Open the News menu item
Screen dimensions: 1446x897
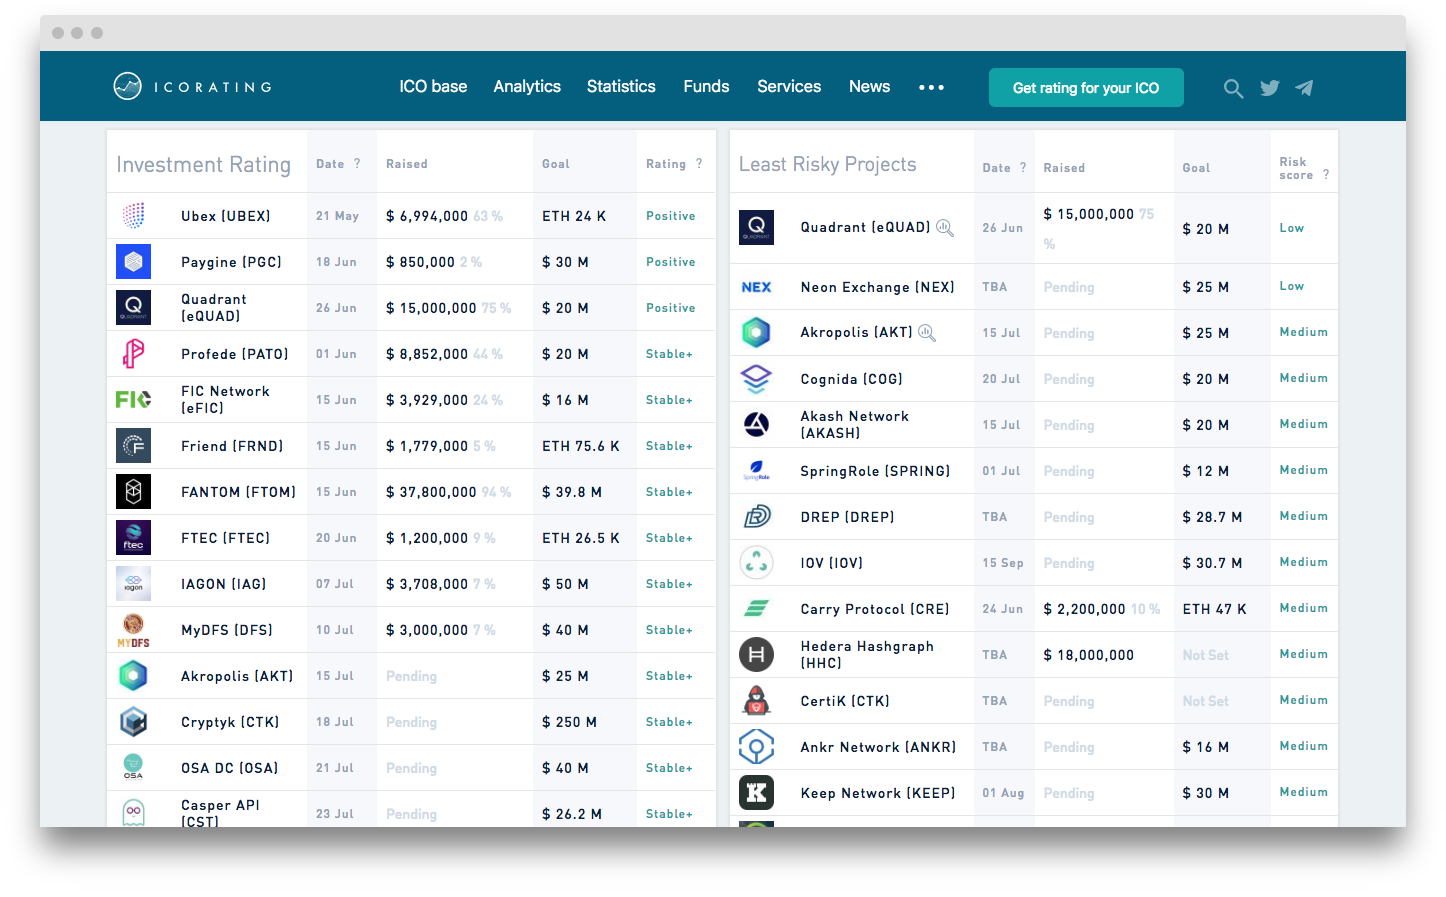pos(869,87)
